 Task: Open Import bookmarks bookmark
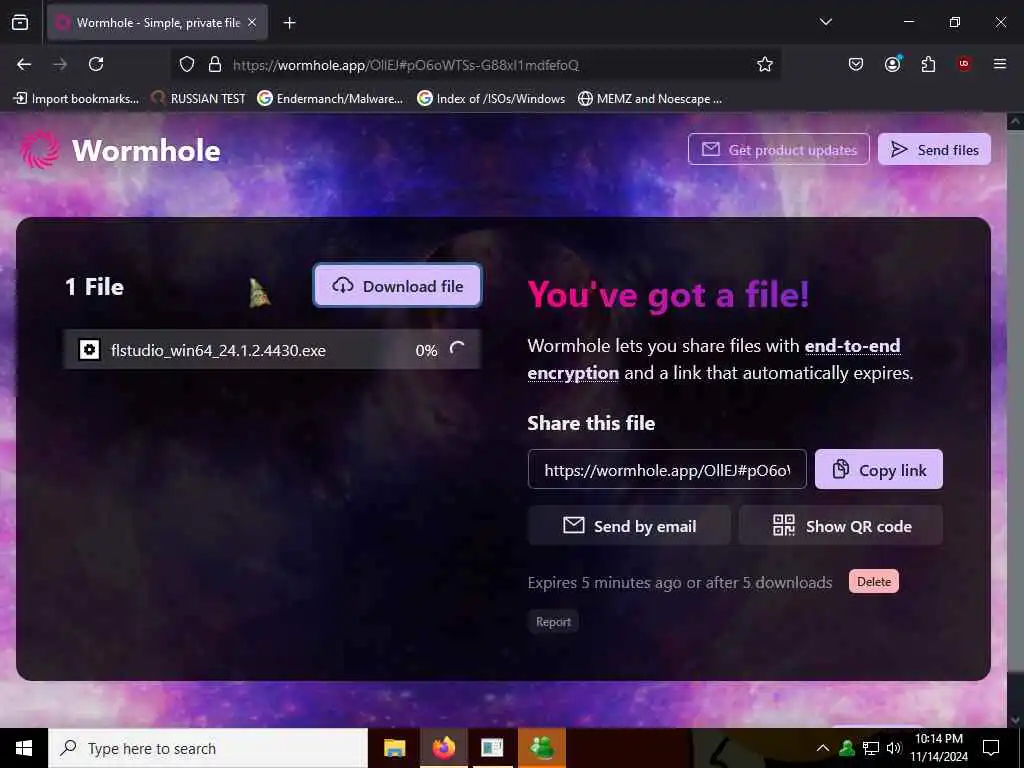(76, 99)
